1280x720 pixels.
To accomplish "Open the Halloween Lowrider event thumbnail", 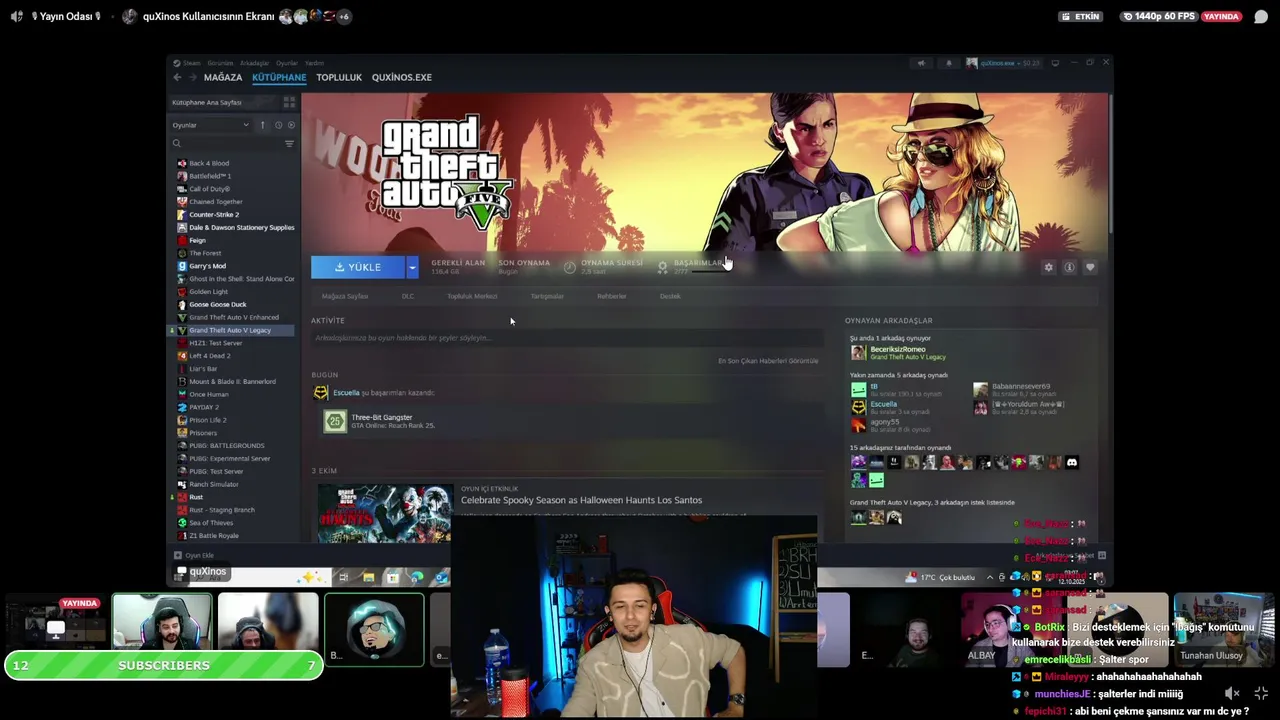I will 385,513.
